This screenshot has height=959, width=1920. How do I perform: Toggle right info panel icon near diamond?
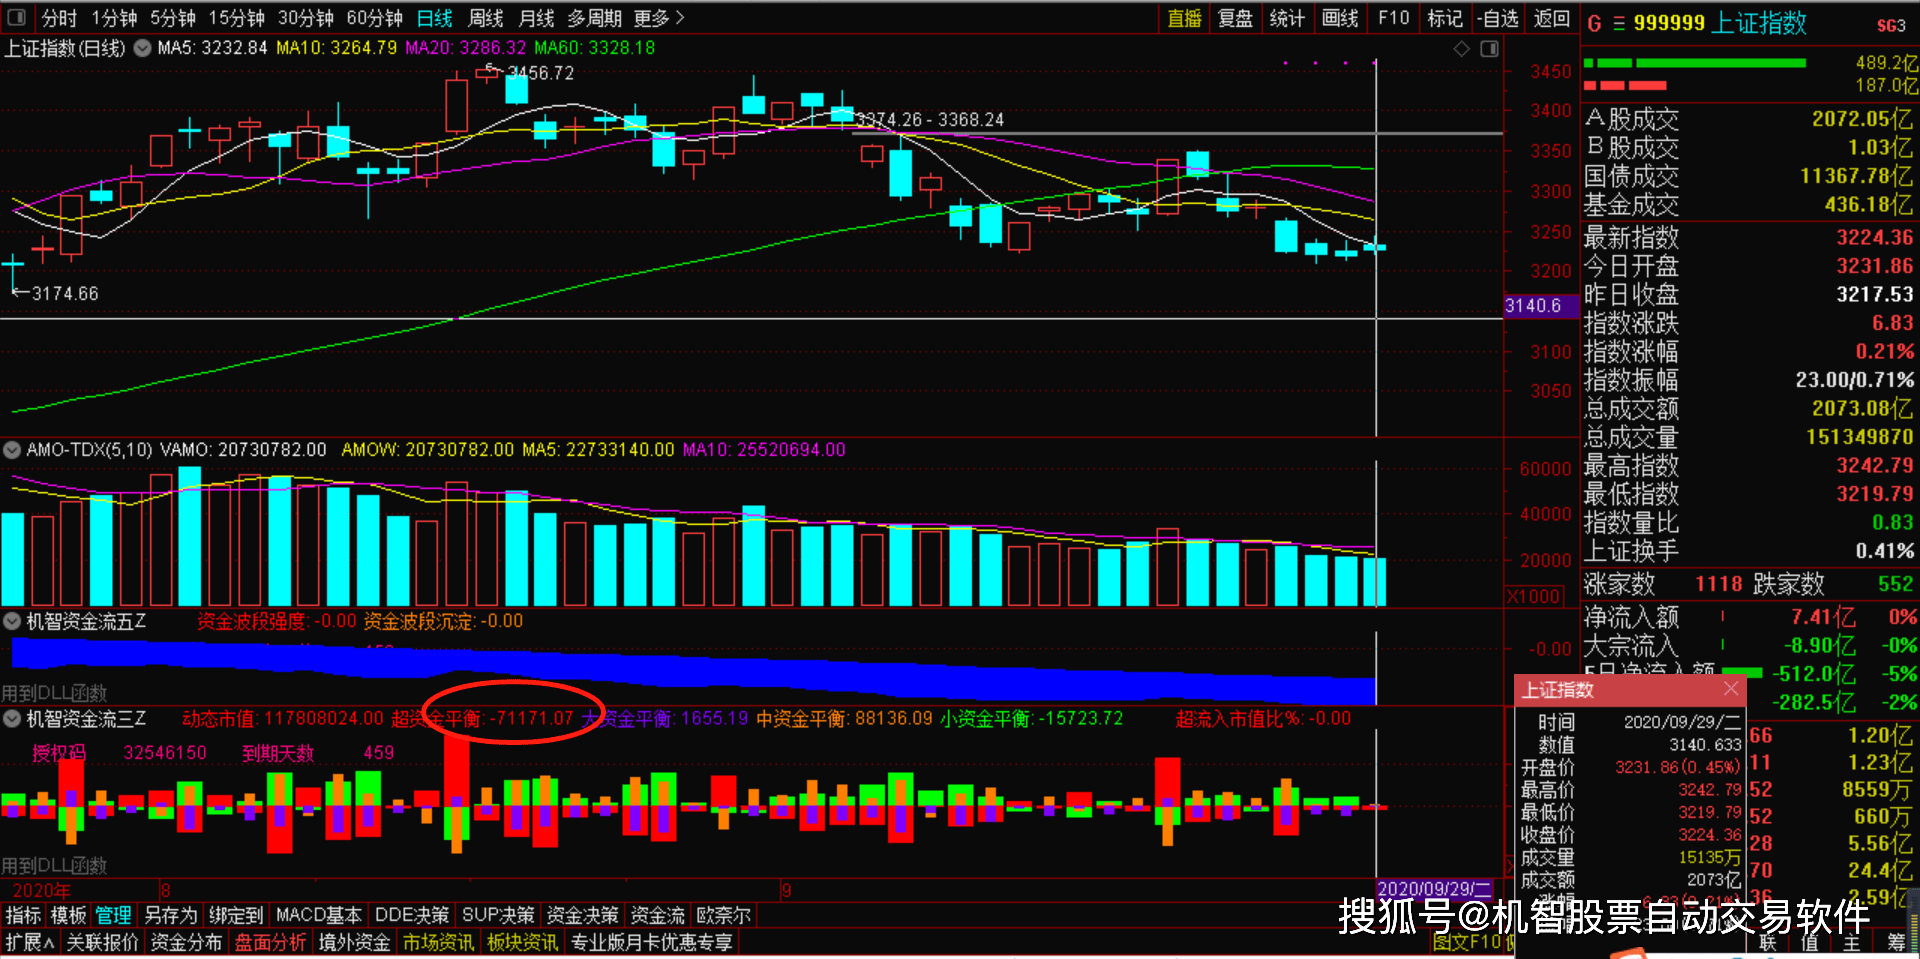coord(1489,49)
